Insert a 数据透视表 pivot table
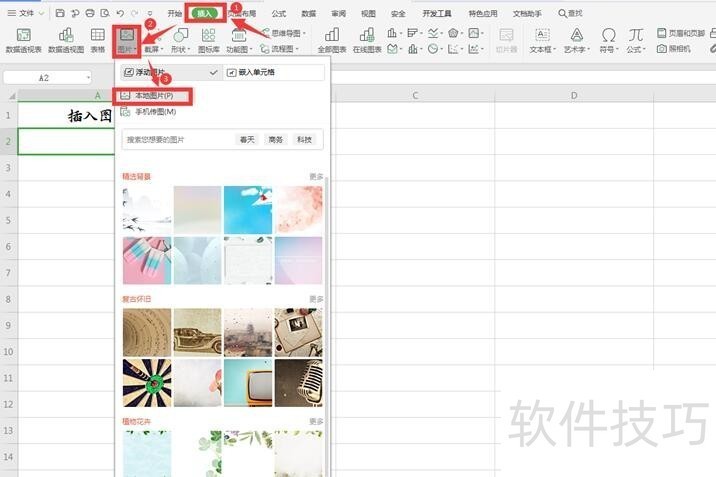The image size is (716, 477). (x=23, y=40)
